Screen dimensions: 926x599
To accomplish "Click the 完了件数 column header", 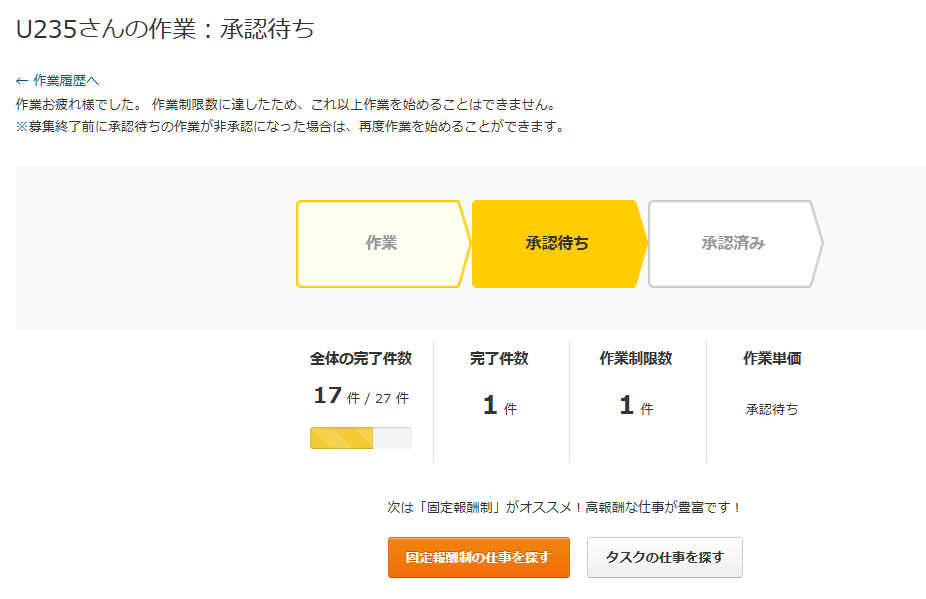I will click(499, 358).
